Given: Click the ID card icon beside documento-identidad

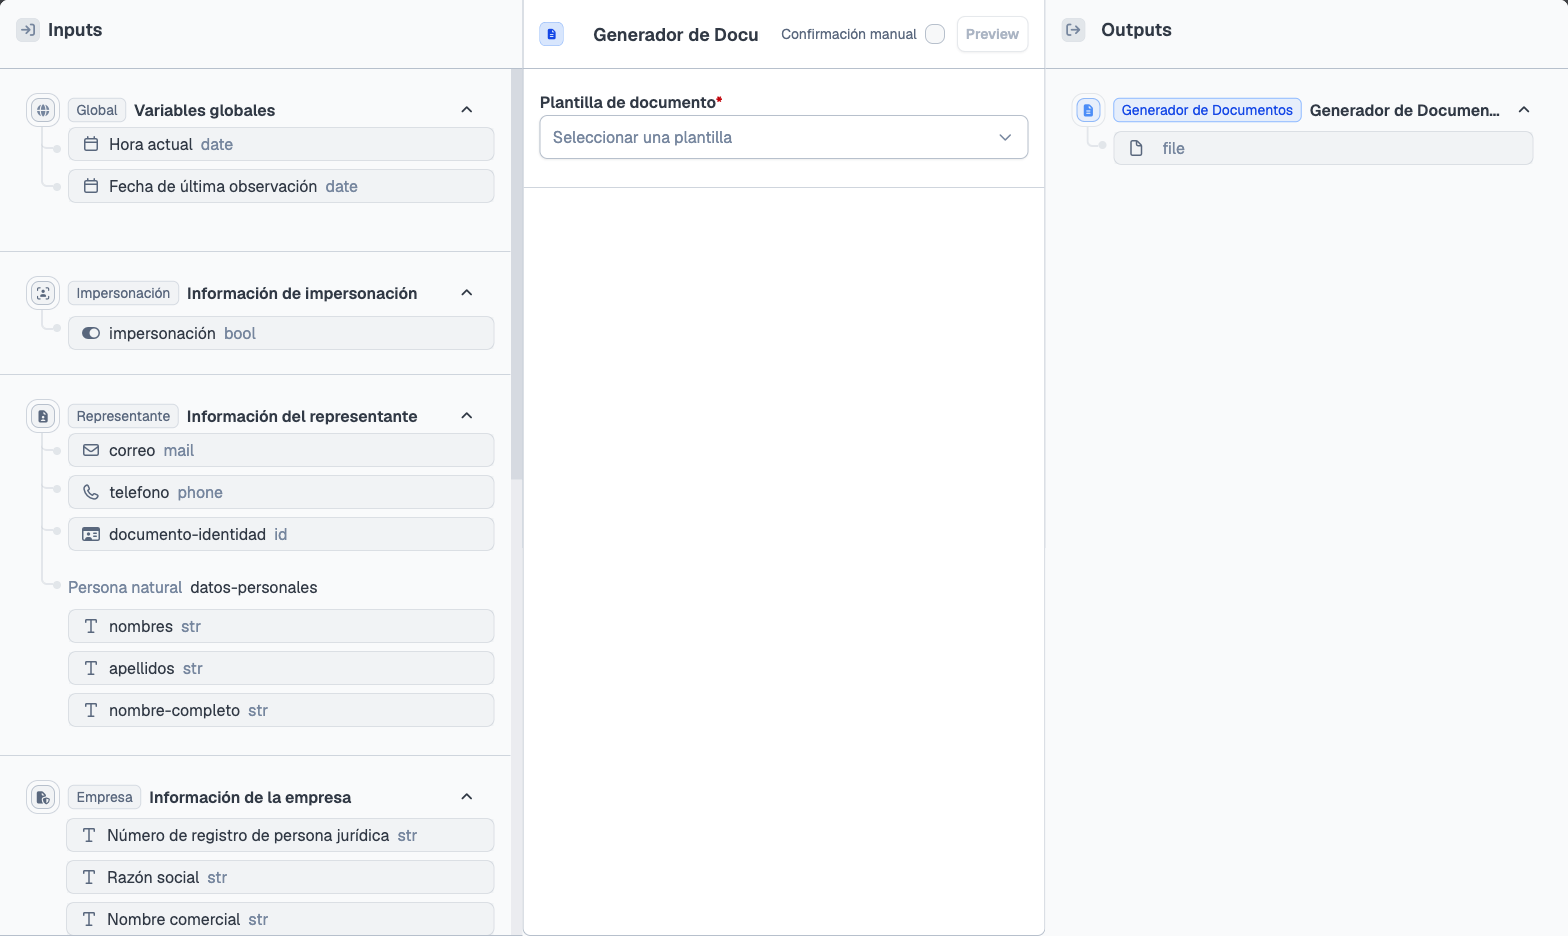Looking at the screenshot, I should 91,534.
